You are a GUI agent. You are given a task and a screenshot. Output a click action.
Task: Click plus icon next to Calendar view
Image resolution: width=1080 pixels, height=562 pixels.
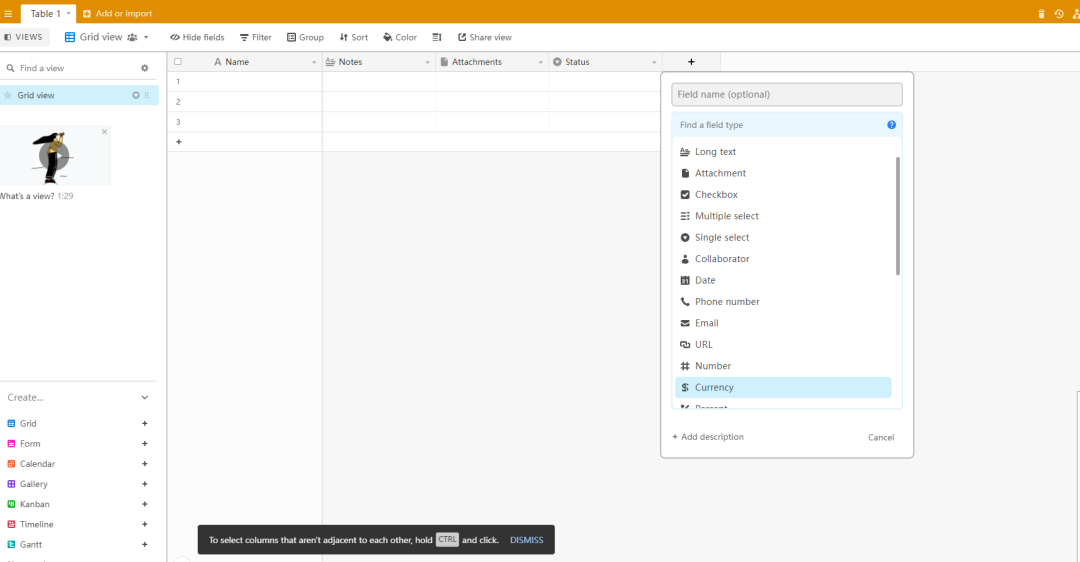coord(145,464)
